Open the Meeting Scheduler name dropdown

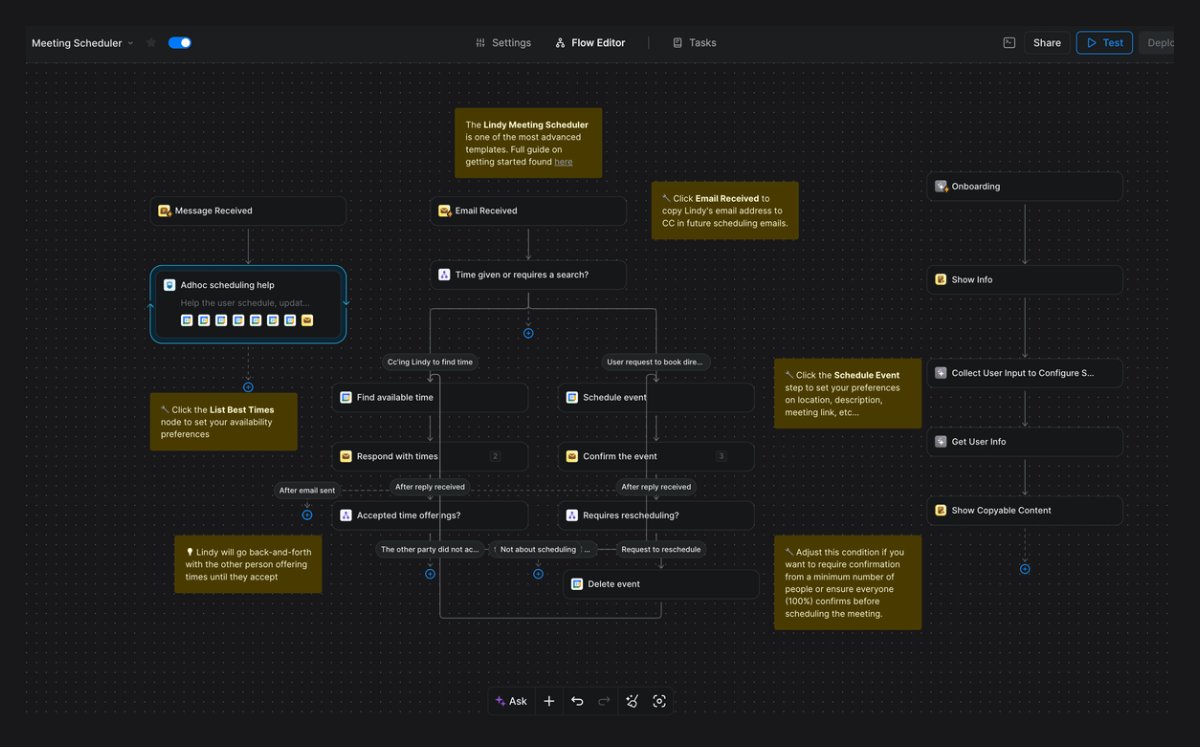(130, 43)
